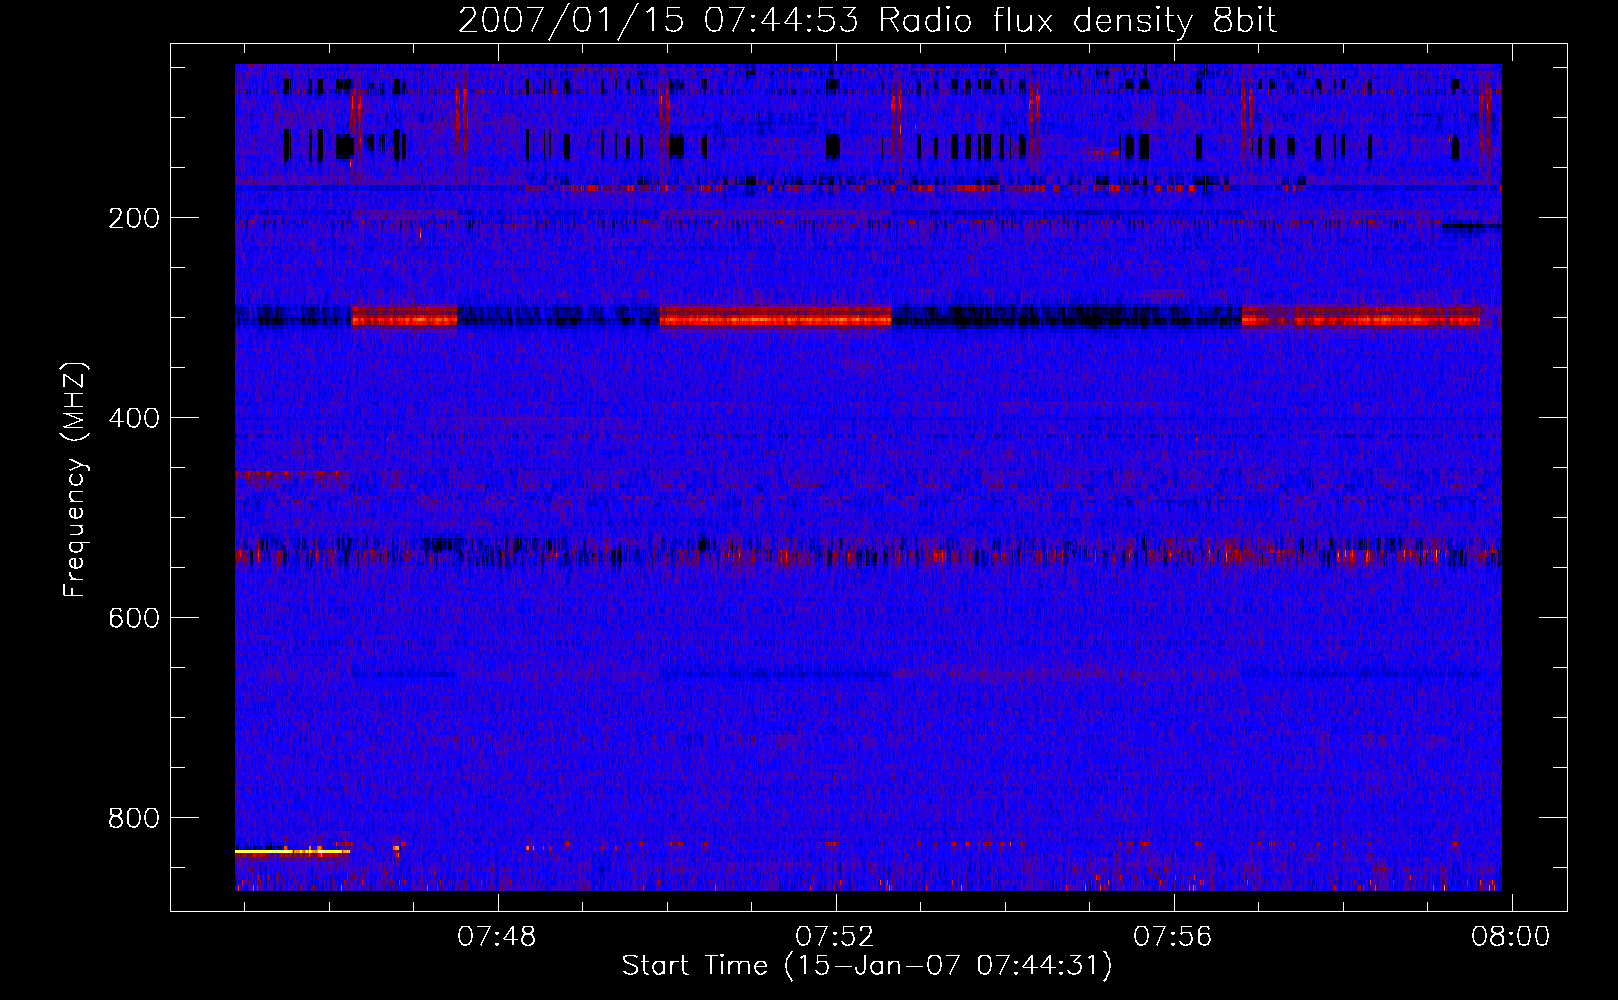This screenshot has height=1000, width=1618.
Task: Click the 600 frequency tick label
Action: [x=134, y=618]
